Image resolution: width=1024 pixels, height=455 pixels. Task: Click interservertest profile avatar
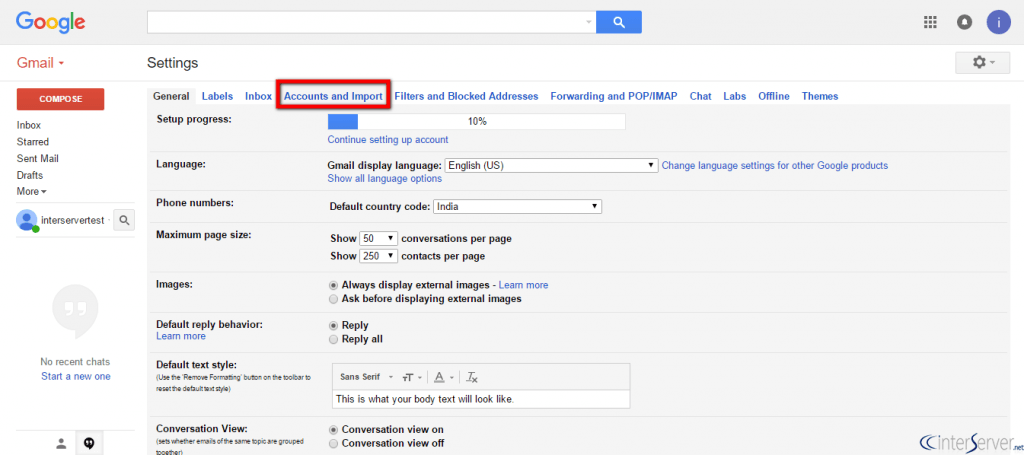27,220
